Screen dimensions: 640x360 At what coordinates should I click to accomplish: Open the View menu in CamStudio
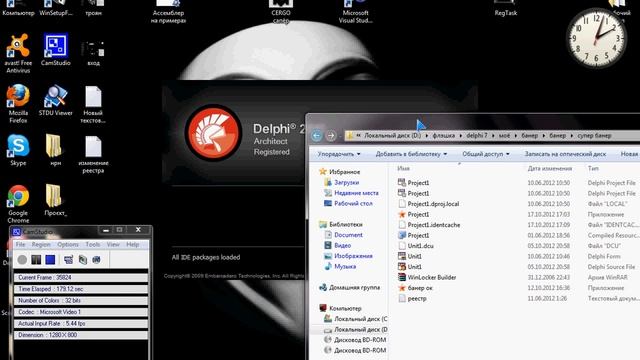coord(113,244)
